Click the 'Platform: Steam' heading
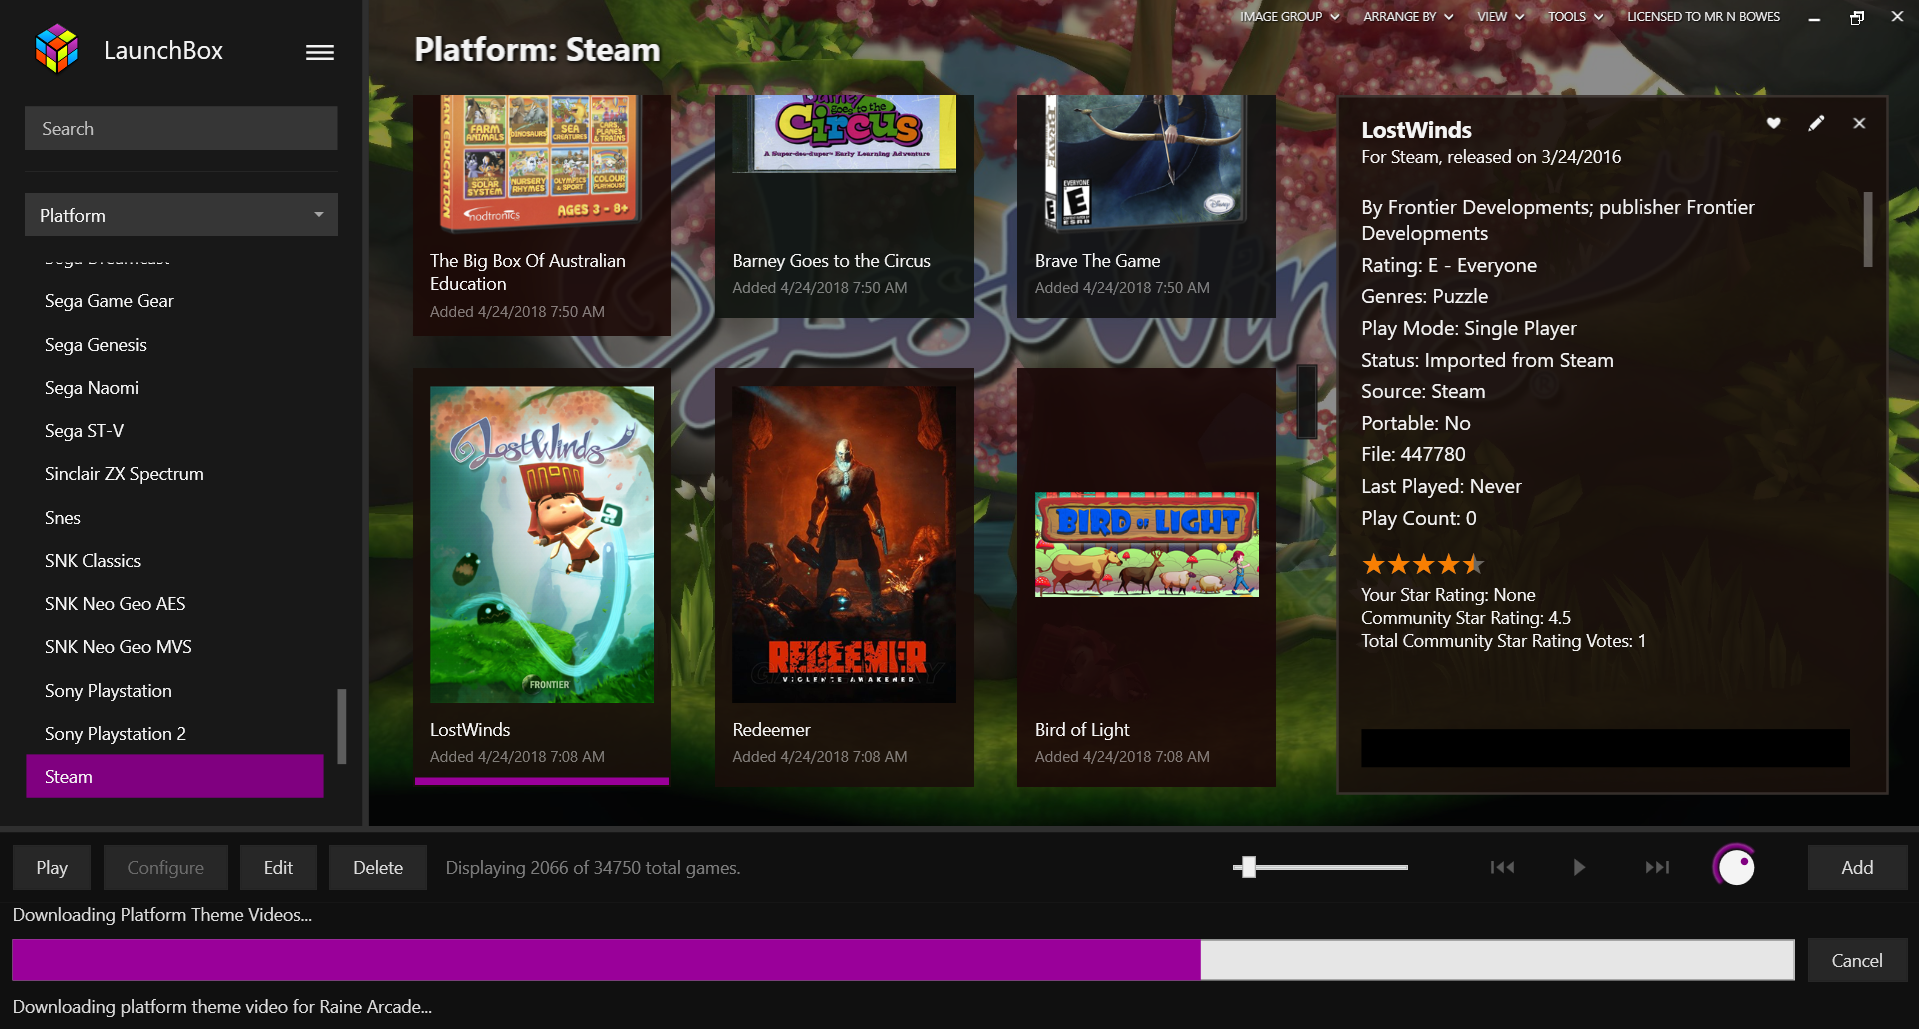 [537, 50]
